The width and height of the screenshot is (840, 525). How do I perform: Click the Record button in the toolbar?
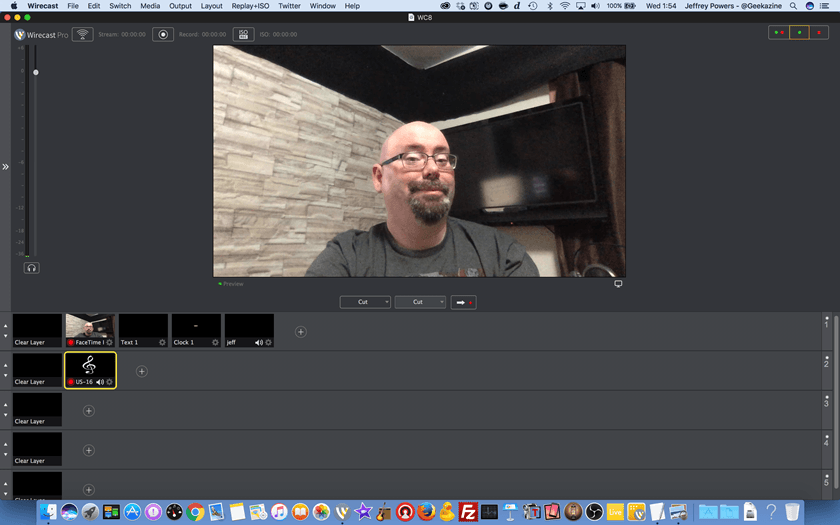click(163, 34)
